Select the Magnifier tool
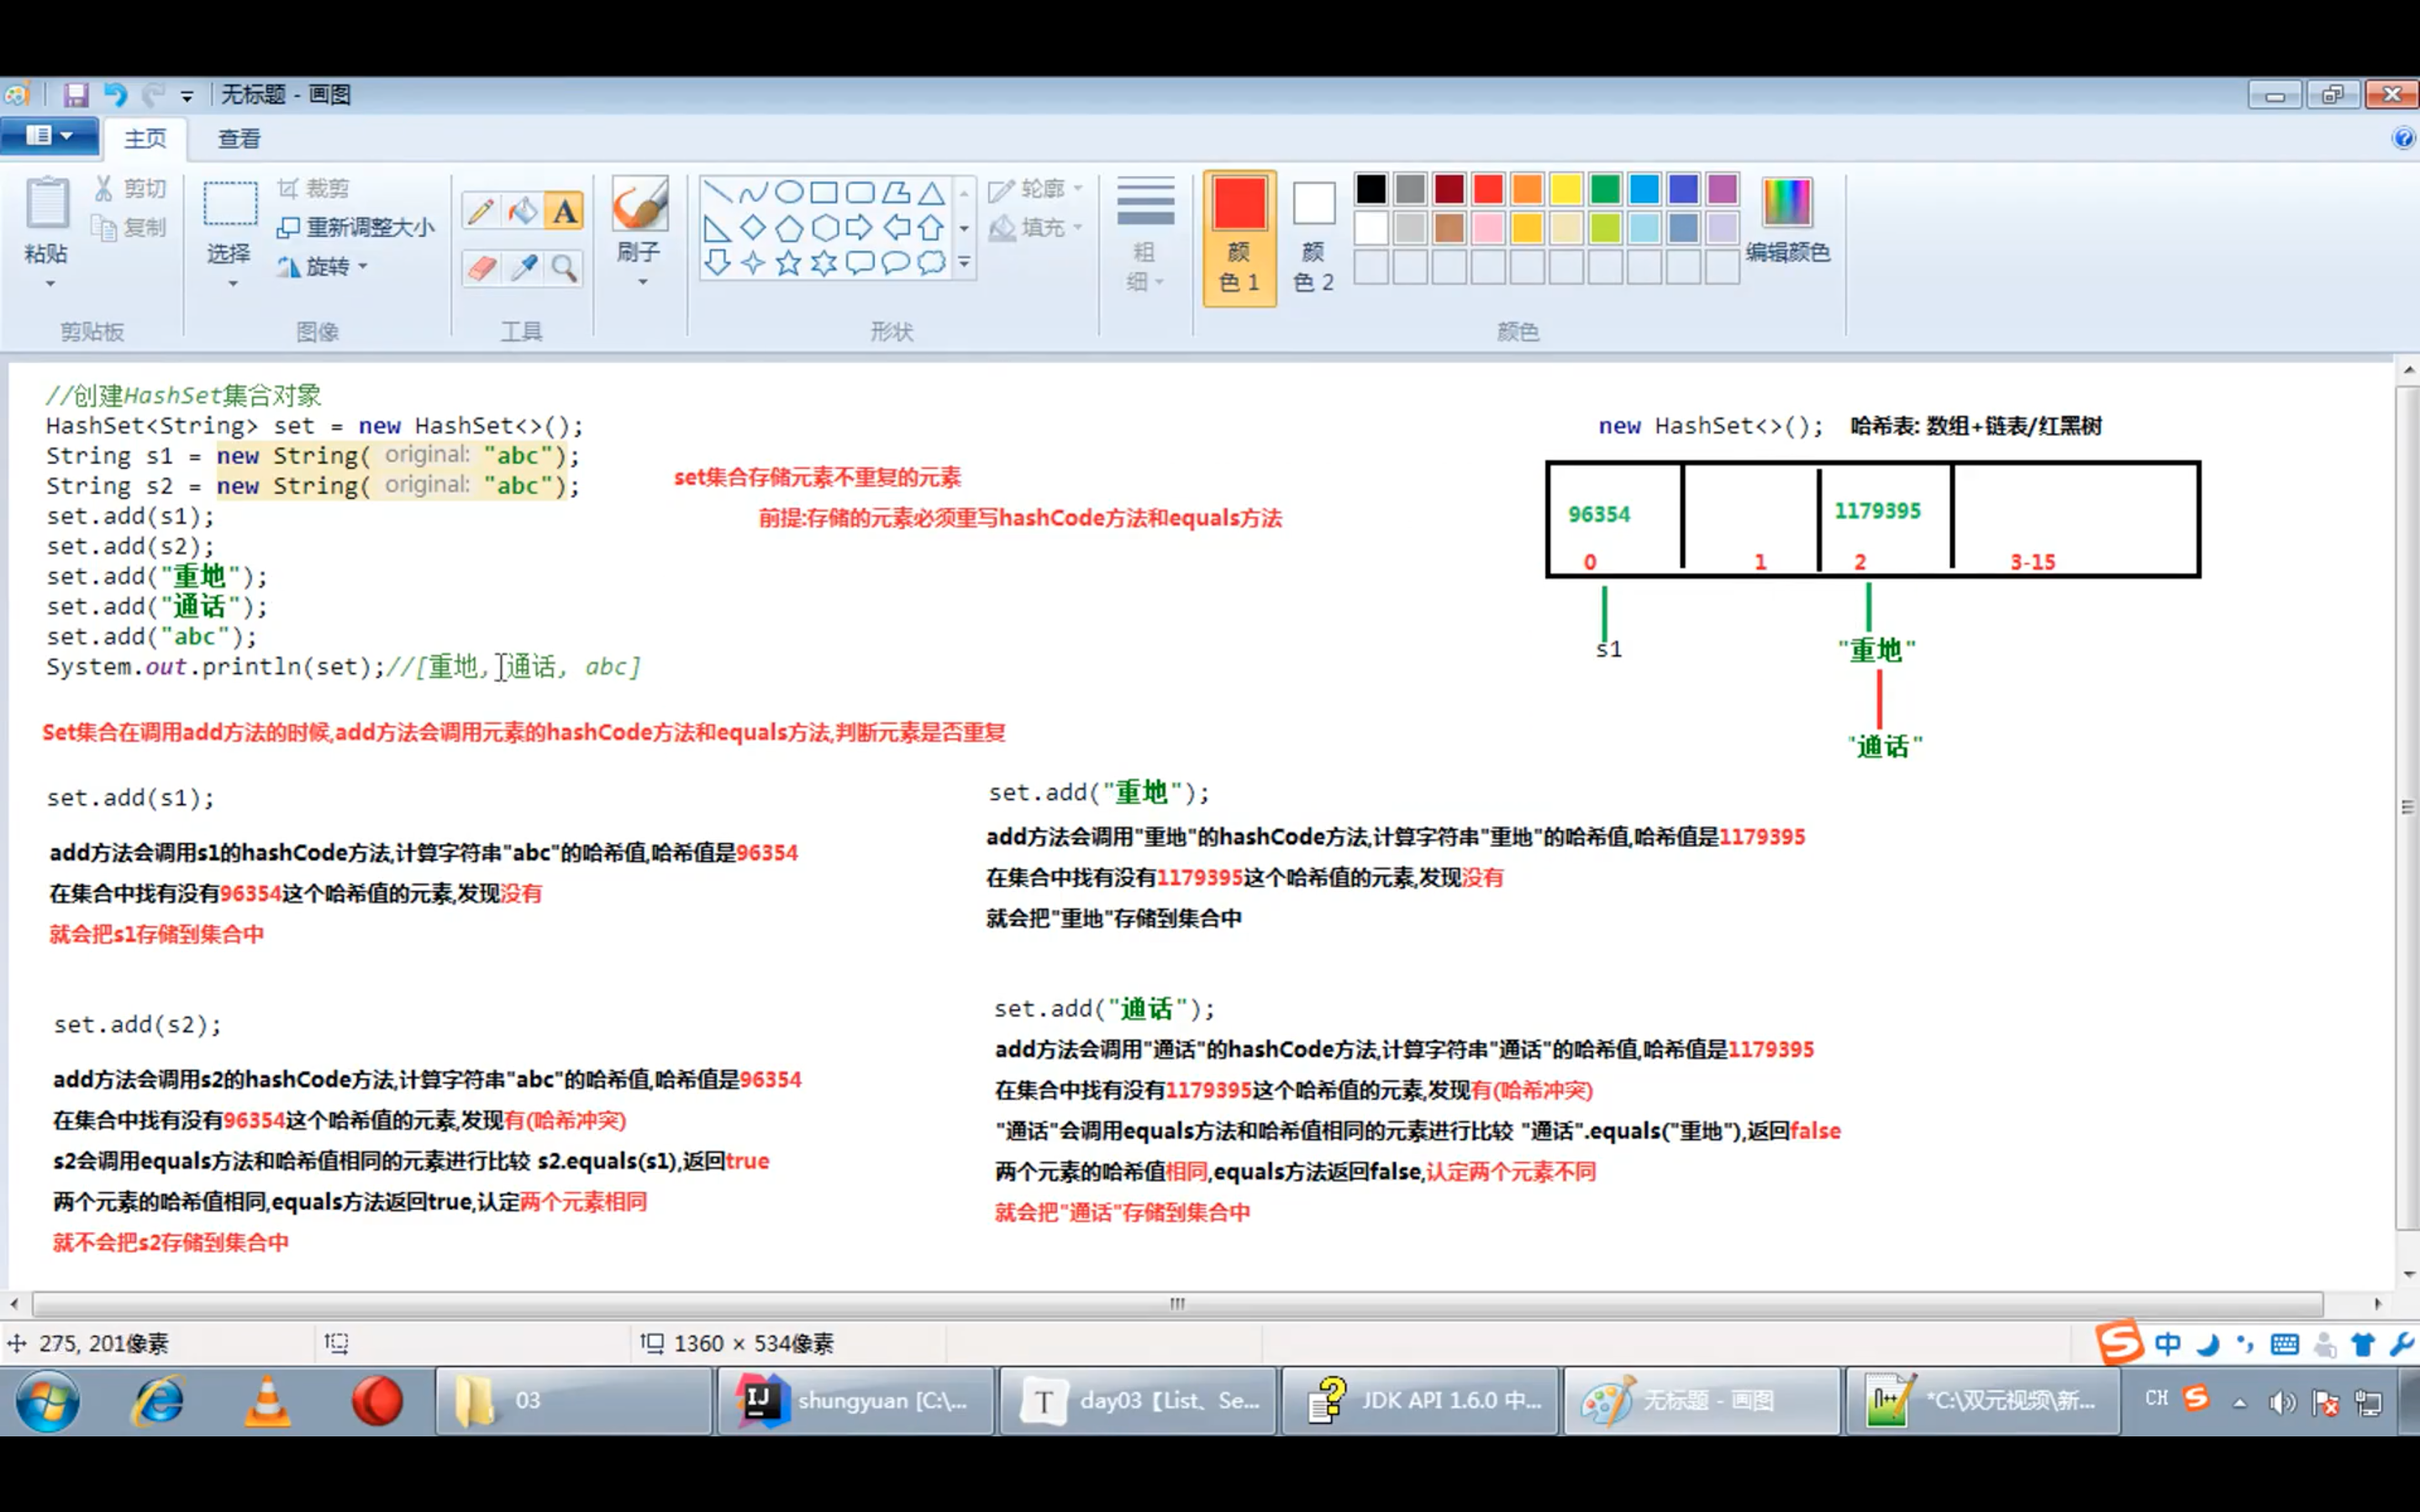 [565, 267]
